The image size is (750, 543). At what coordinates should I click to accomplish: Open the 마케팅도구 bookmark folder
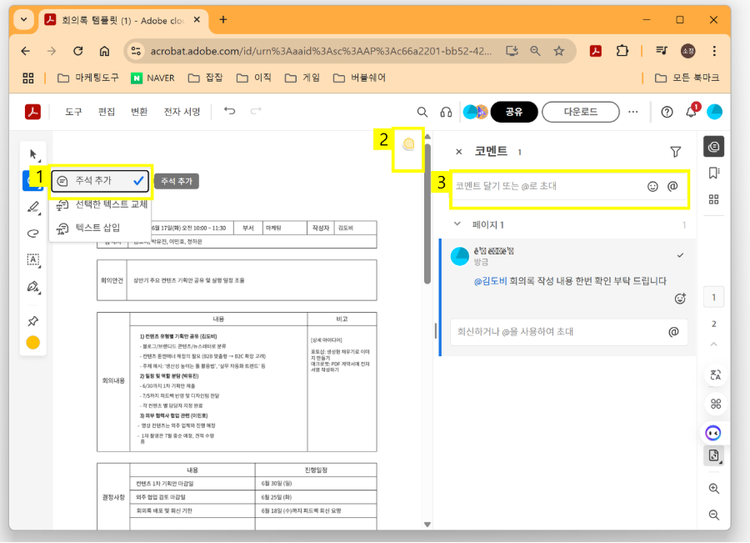[x=88, y=78]
